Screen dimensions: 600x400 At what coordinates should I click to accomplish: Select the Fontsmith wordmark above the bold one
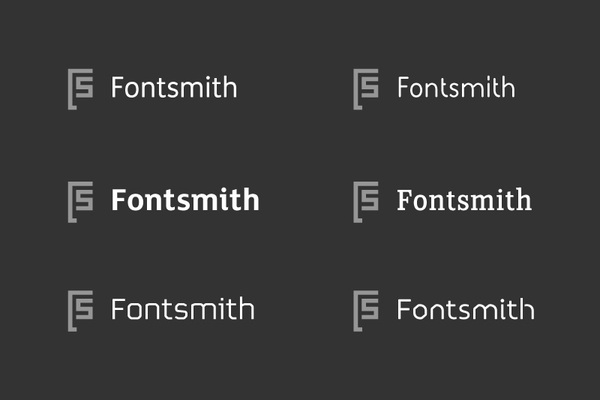pyautogui.click(x=174, y=88)
